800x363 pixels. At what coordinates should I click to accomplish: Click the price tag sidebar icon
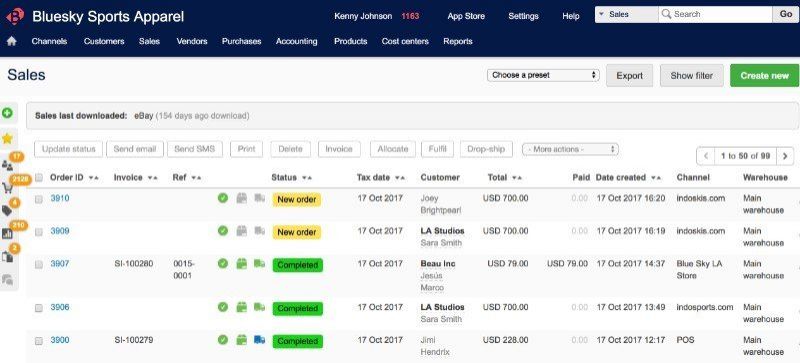[x=7, y=210]
